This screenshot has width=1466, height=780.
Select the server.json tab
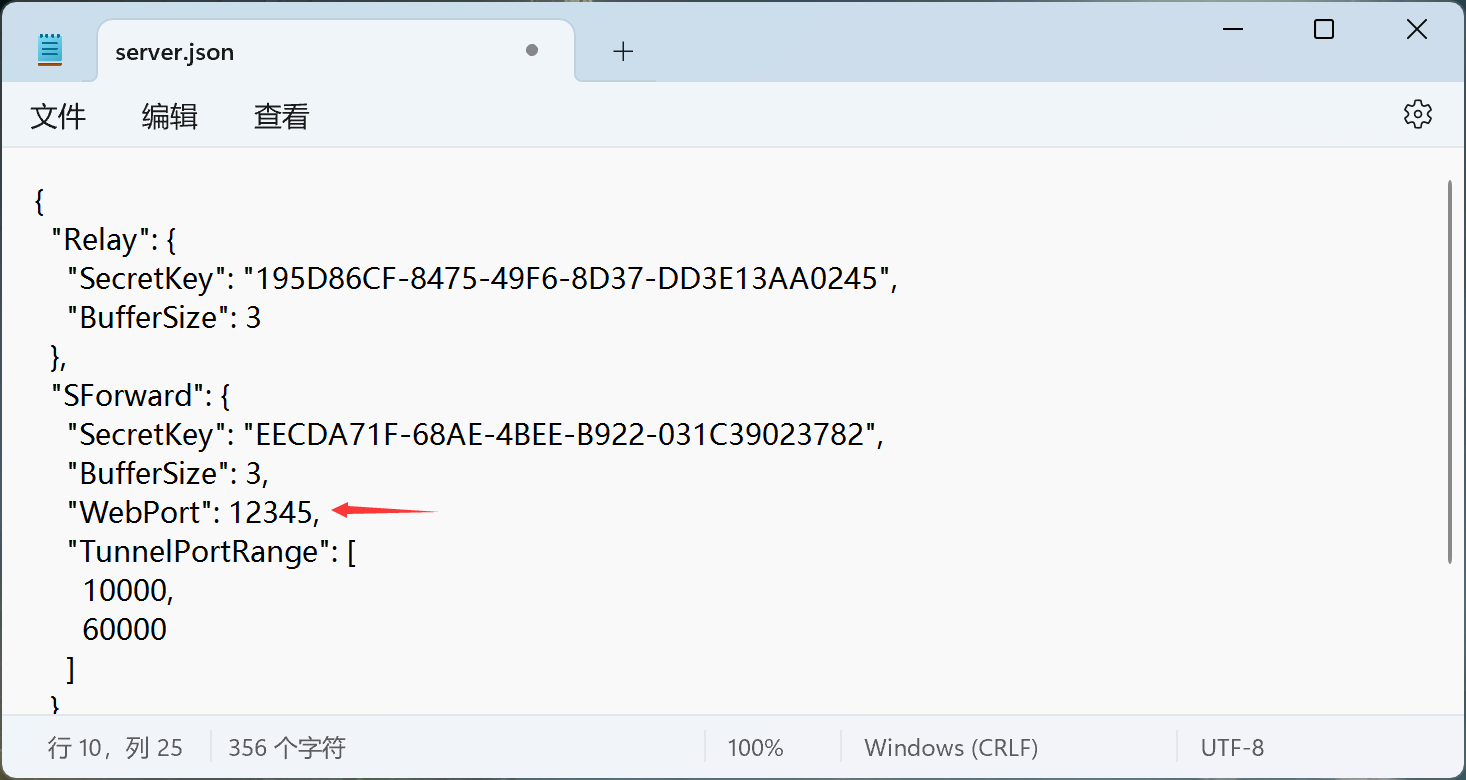point(336,51)
